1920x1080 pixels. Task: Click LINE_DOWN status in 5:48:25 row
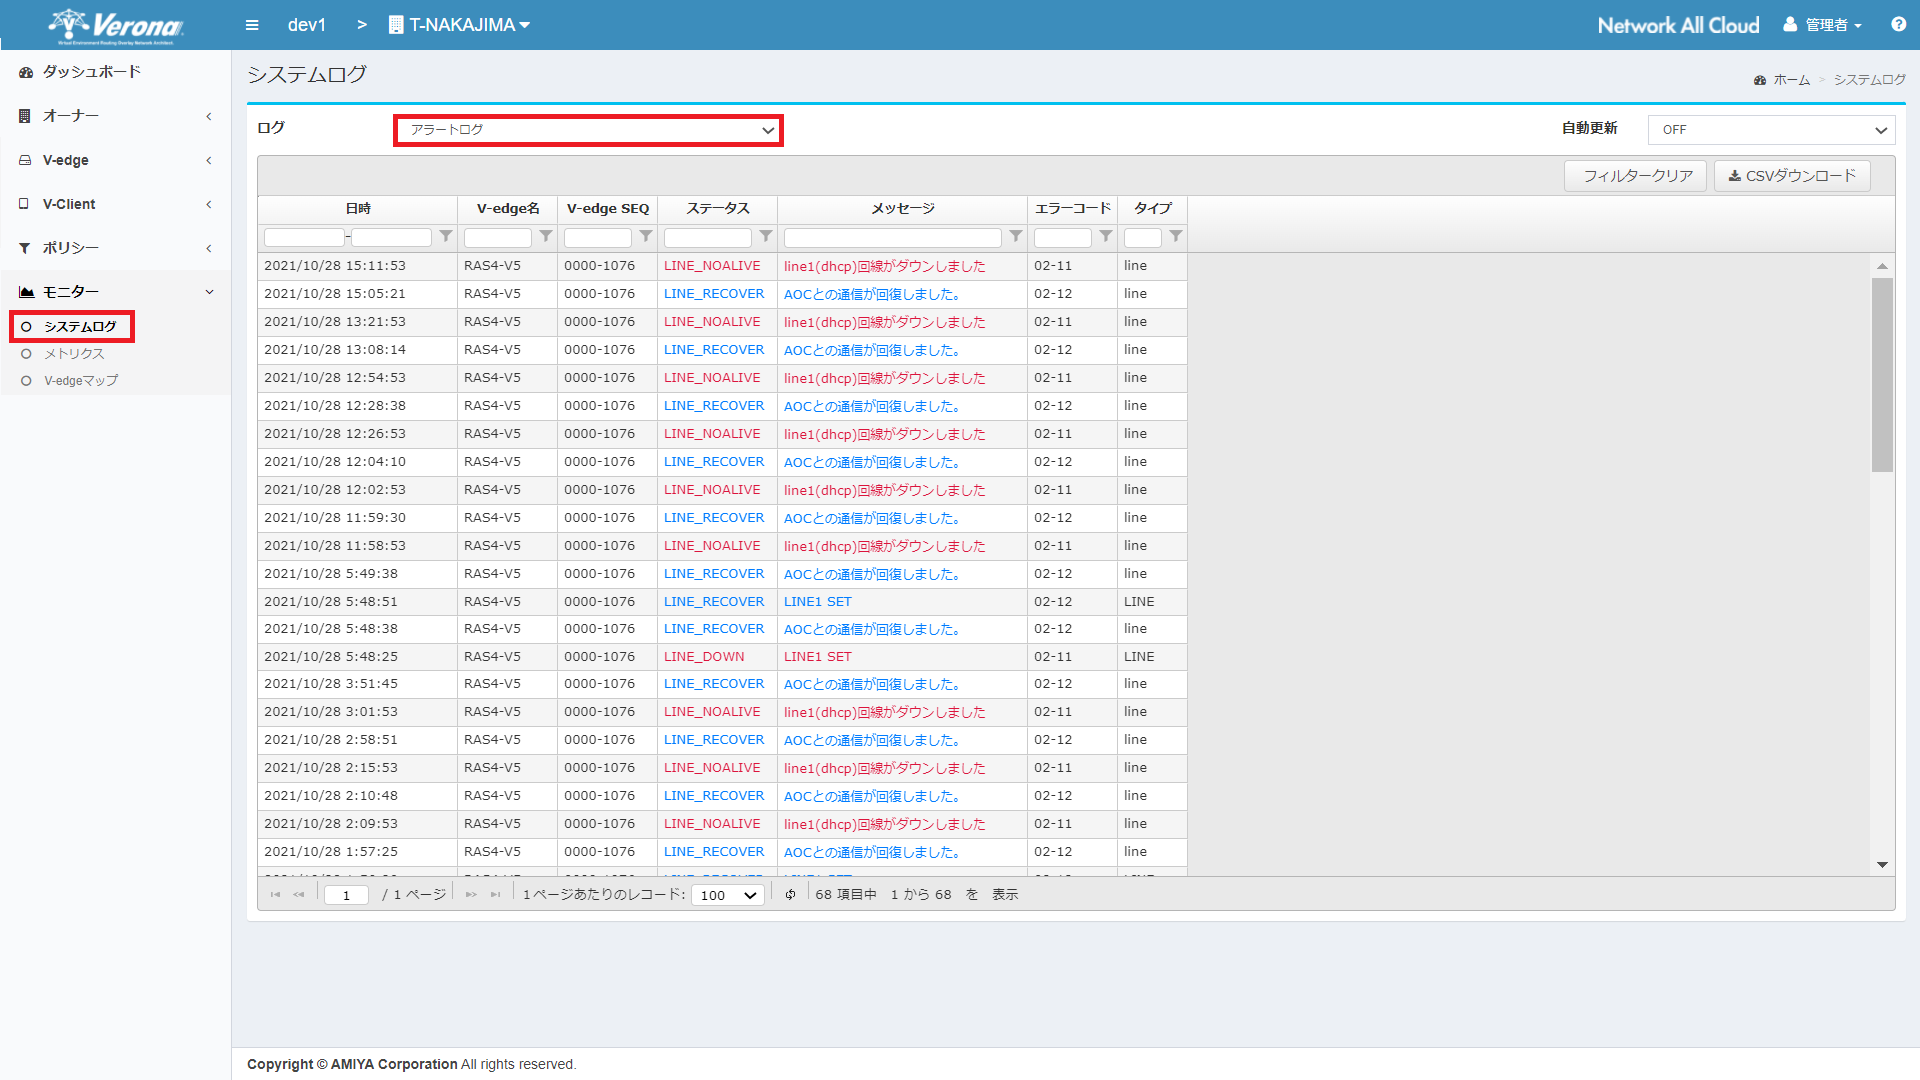[704, 657]
